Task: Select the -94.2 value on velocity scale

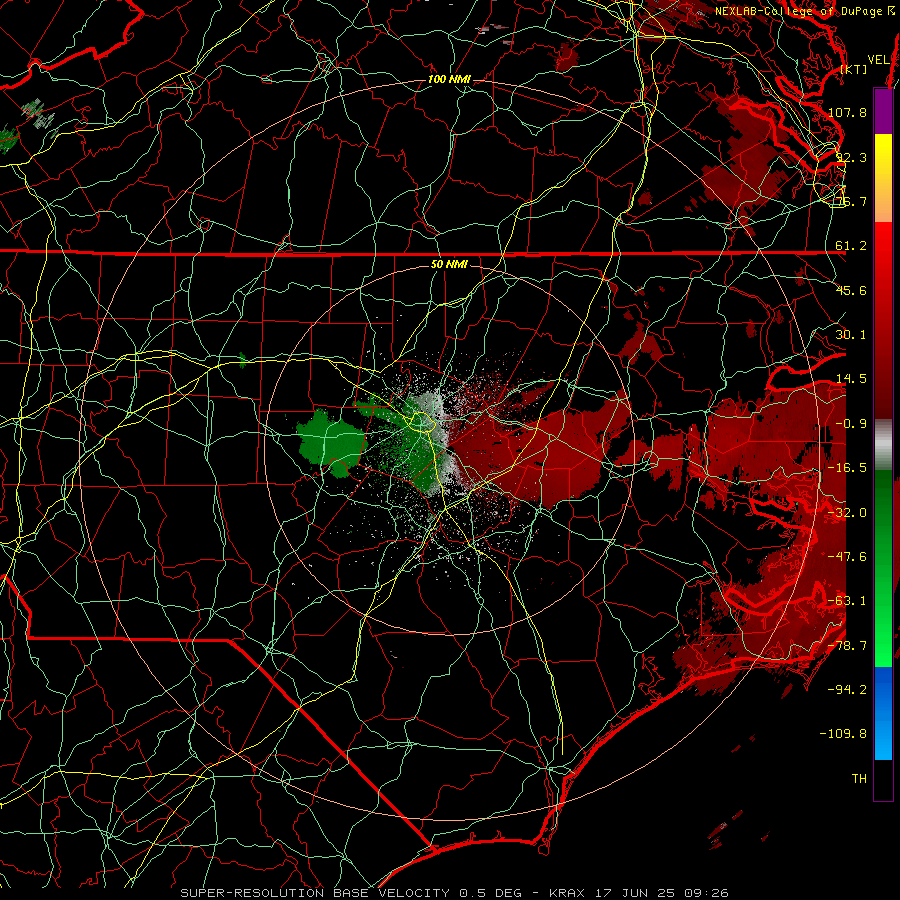Action: (847, 690)
